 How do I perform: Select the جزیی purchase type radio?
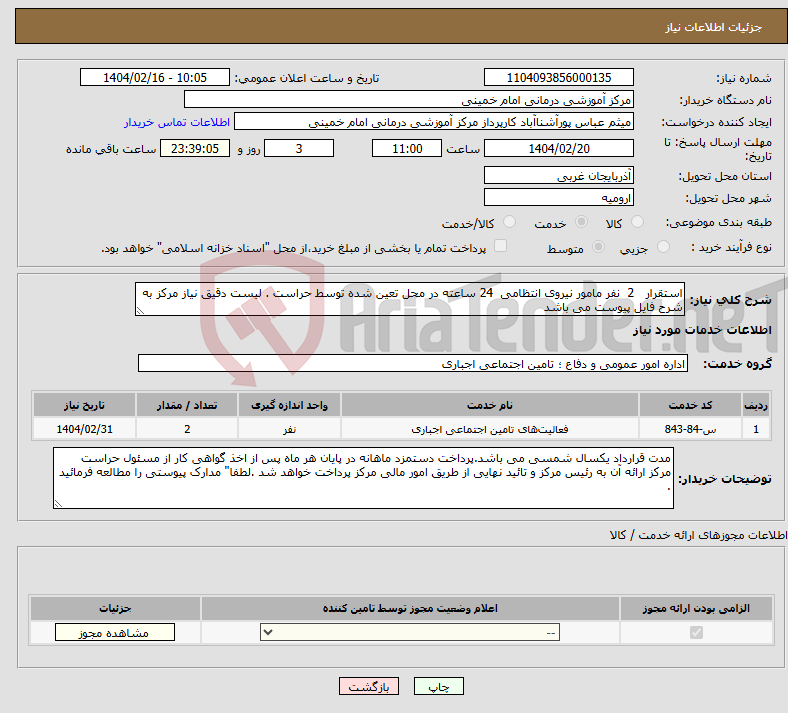click(663, 246)
